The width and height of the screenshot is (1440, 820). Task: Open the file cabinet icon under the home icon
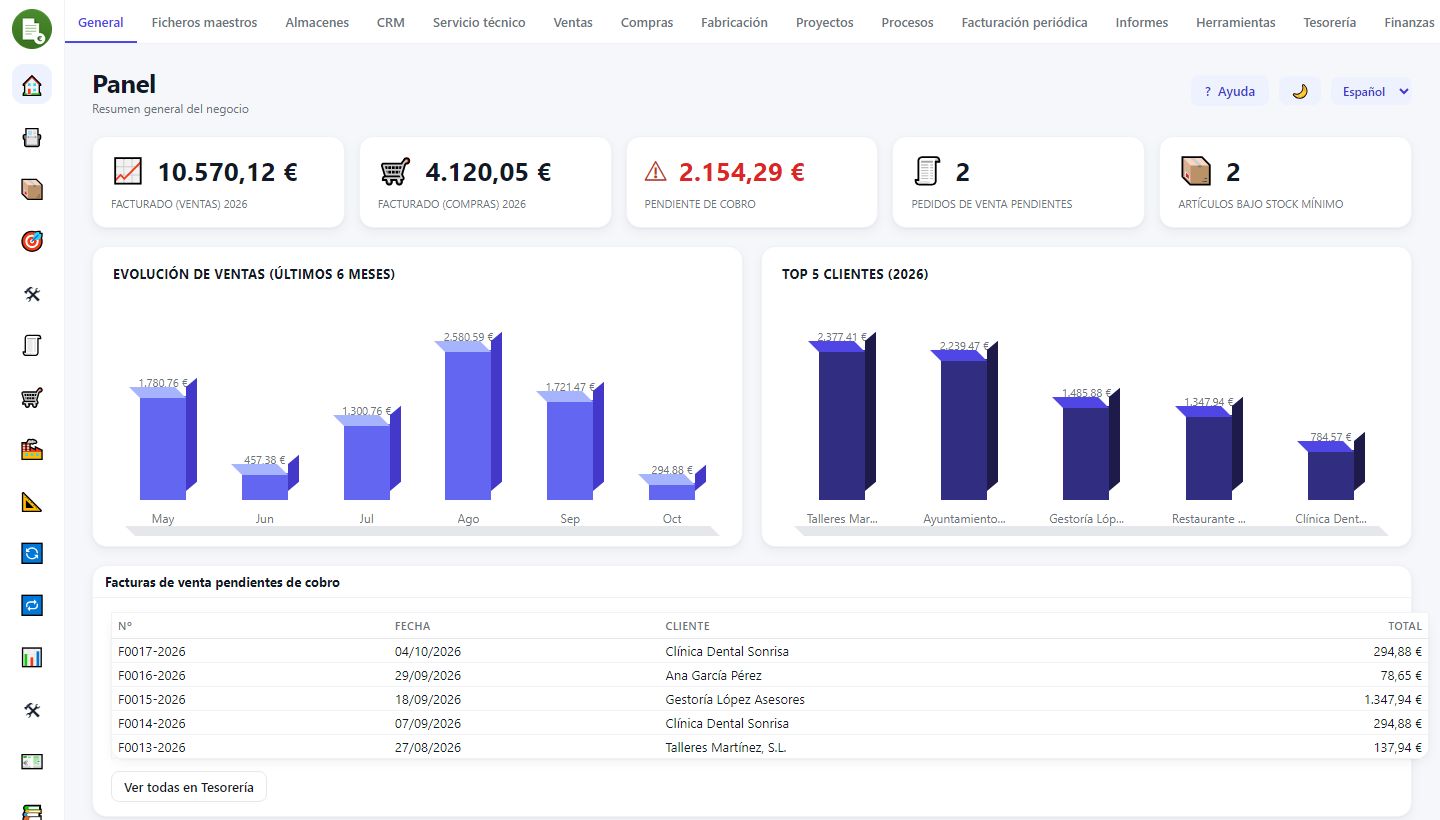coord(32,137)
